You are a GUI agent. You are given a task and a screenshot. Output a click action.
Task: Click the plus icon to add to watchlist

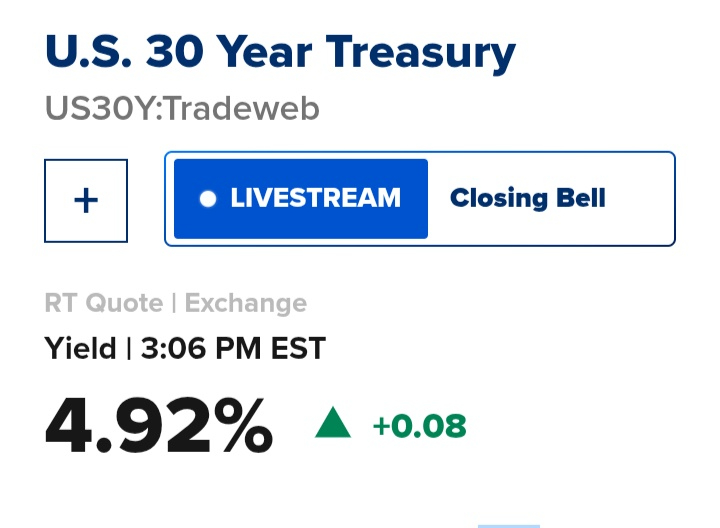tap(86, 200)
